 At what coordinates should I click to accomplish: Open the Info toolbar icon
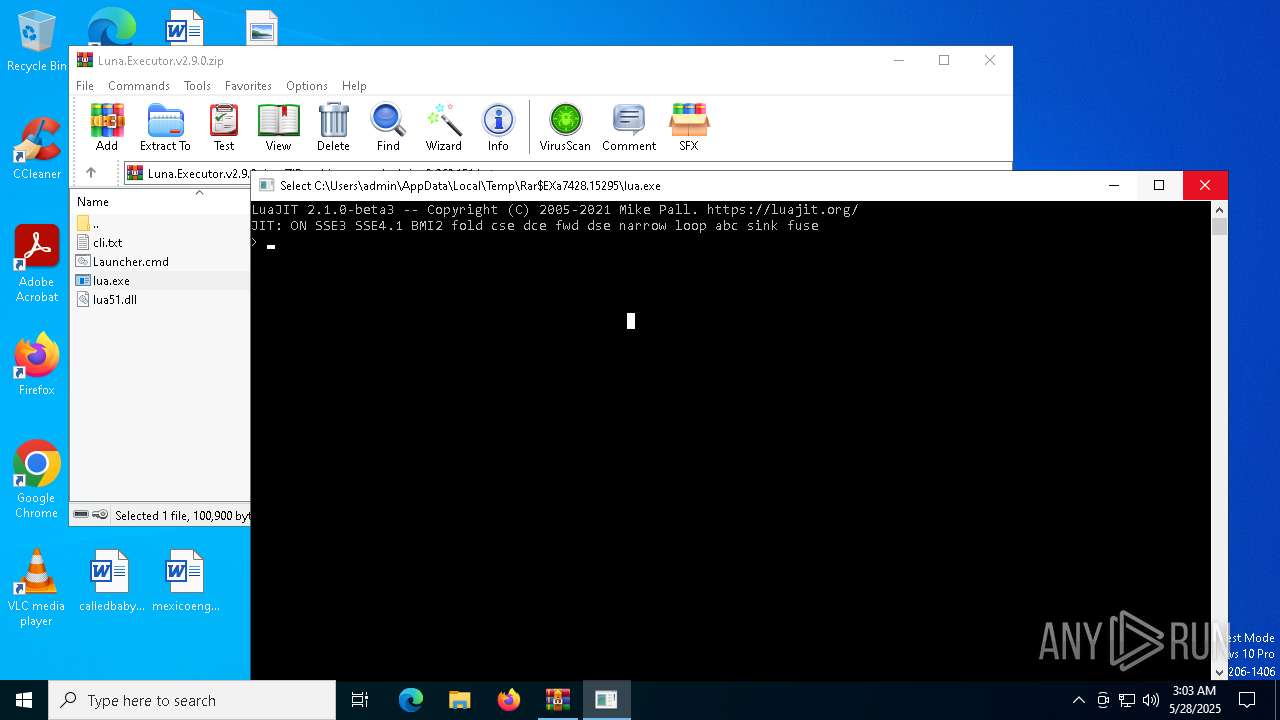tap(498, 127)
